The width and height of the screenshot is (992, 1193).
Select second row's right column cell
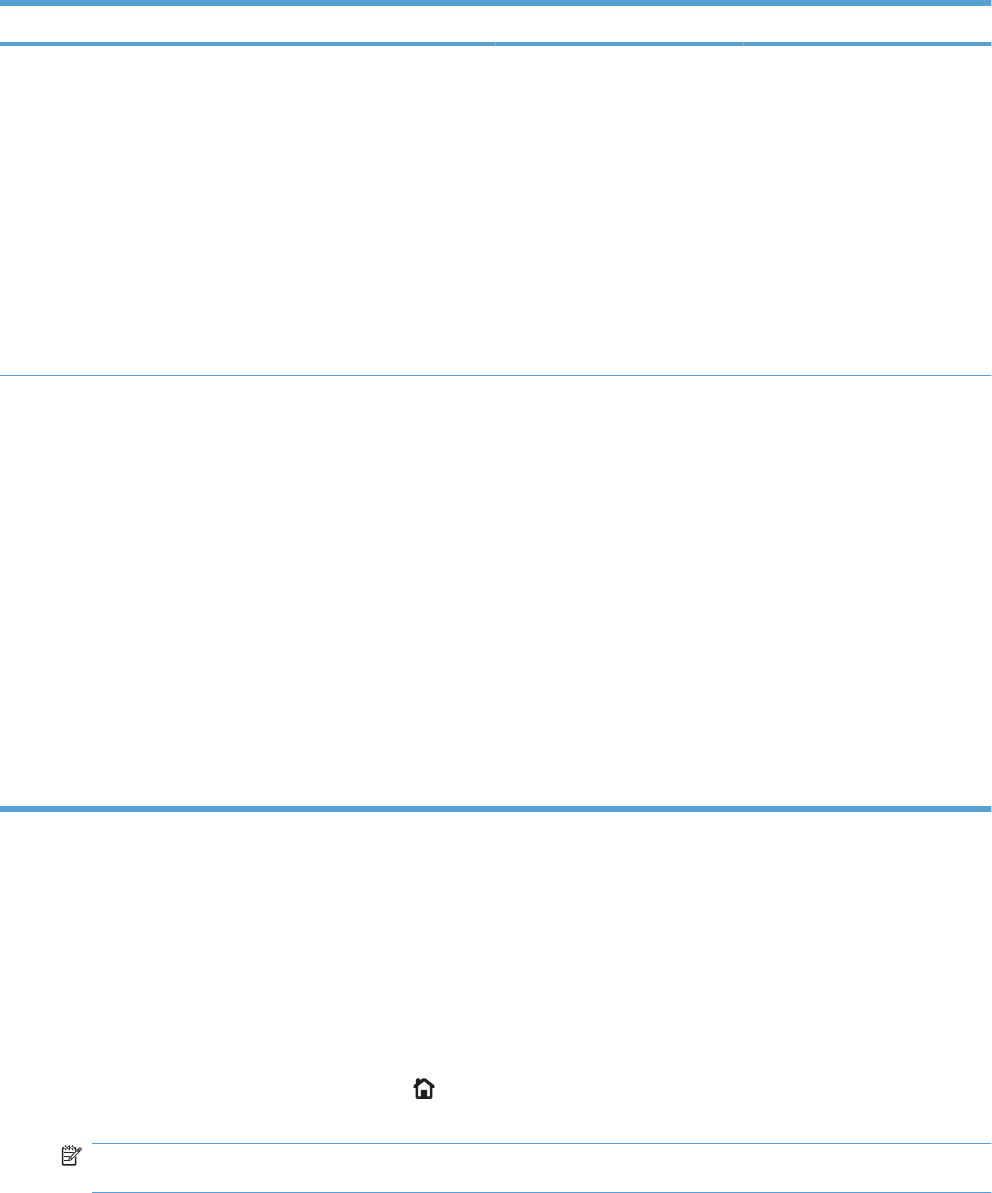[867, 590]
